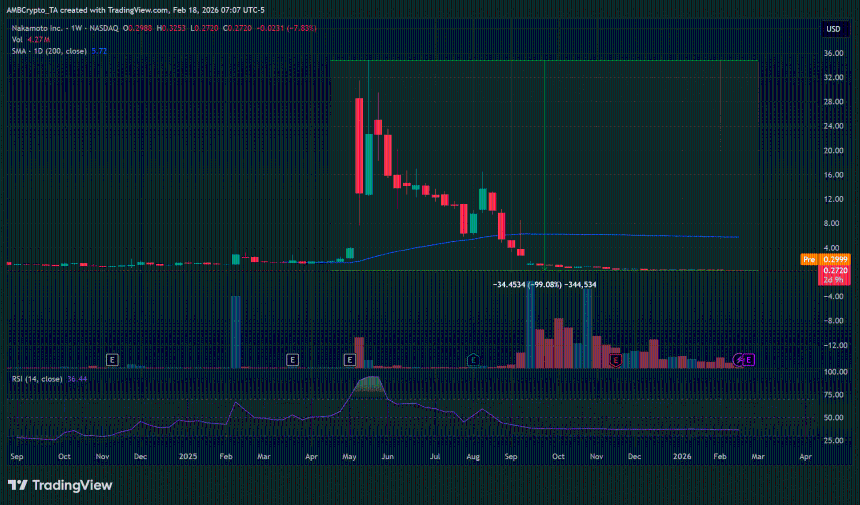This screenshot has width=860, height=505.
Task: Select the purple upcoming earnings E marker
Action: [x=749, y=360]
